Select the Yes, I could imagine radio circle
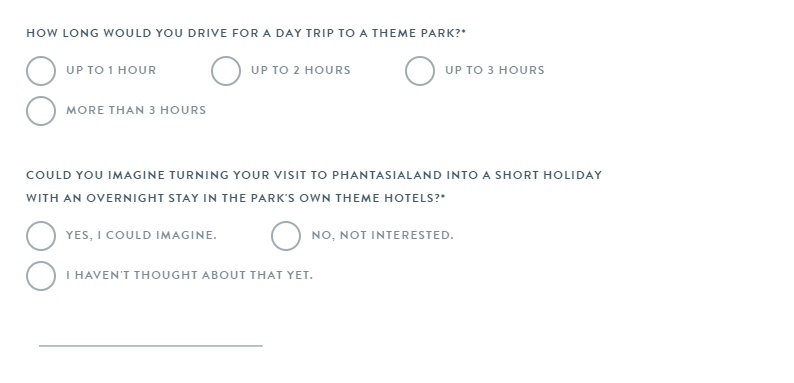 point(41,236)
